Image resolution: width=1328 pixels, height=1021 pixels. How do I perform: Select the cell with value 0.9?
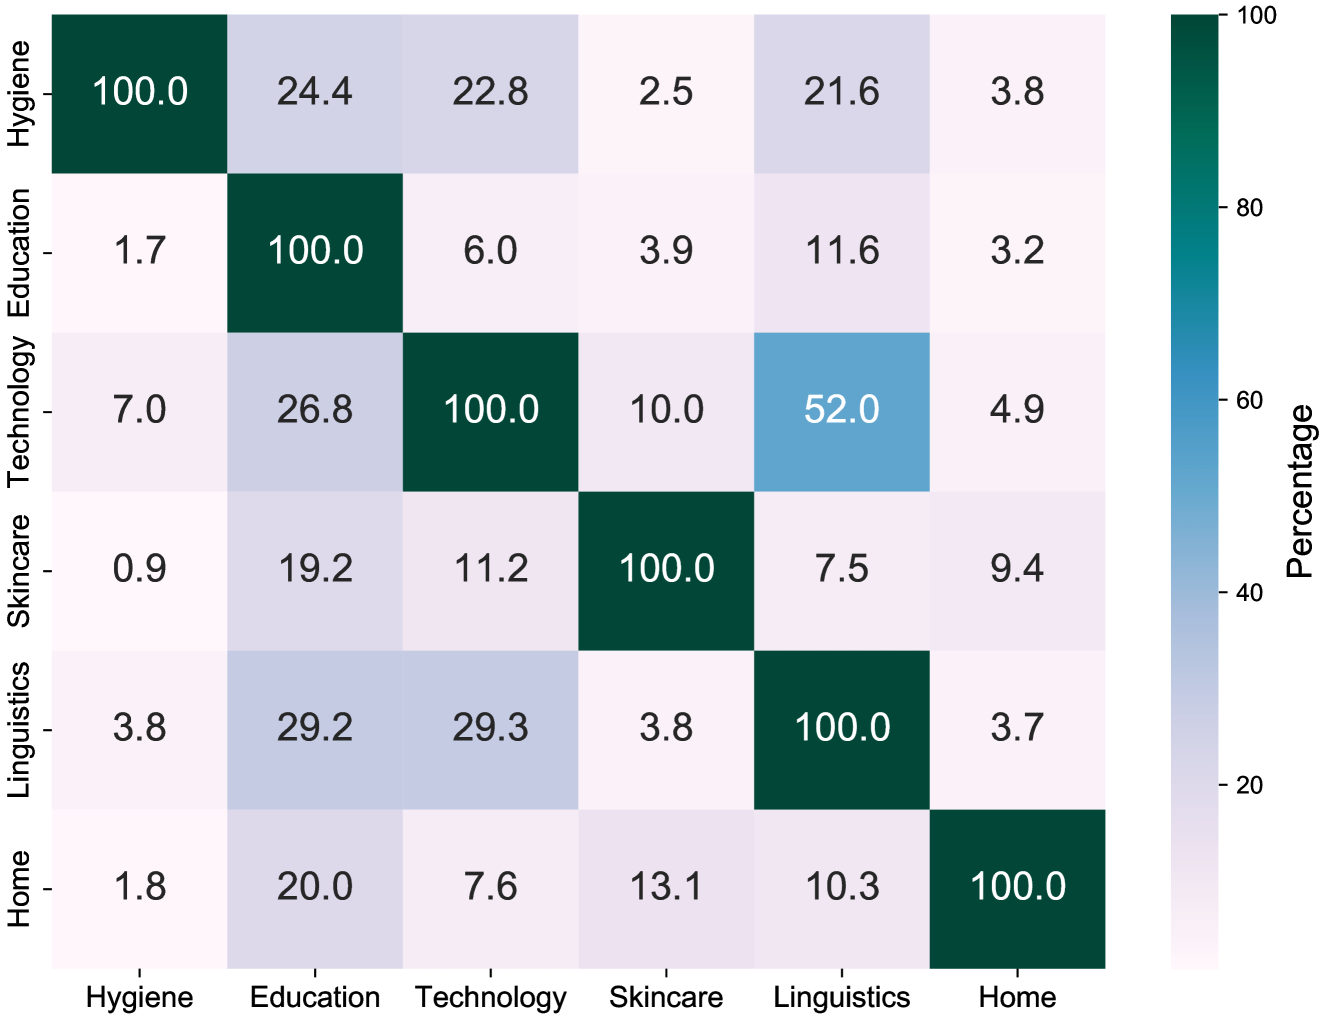coord(139,569)
